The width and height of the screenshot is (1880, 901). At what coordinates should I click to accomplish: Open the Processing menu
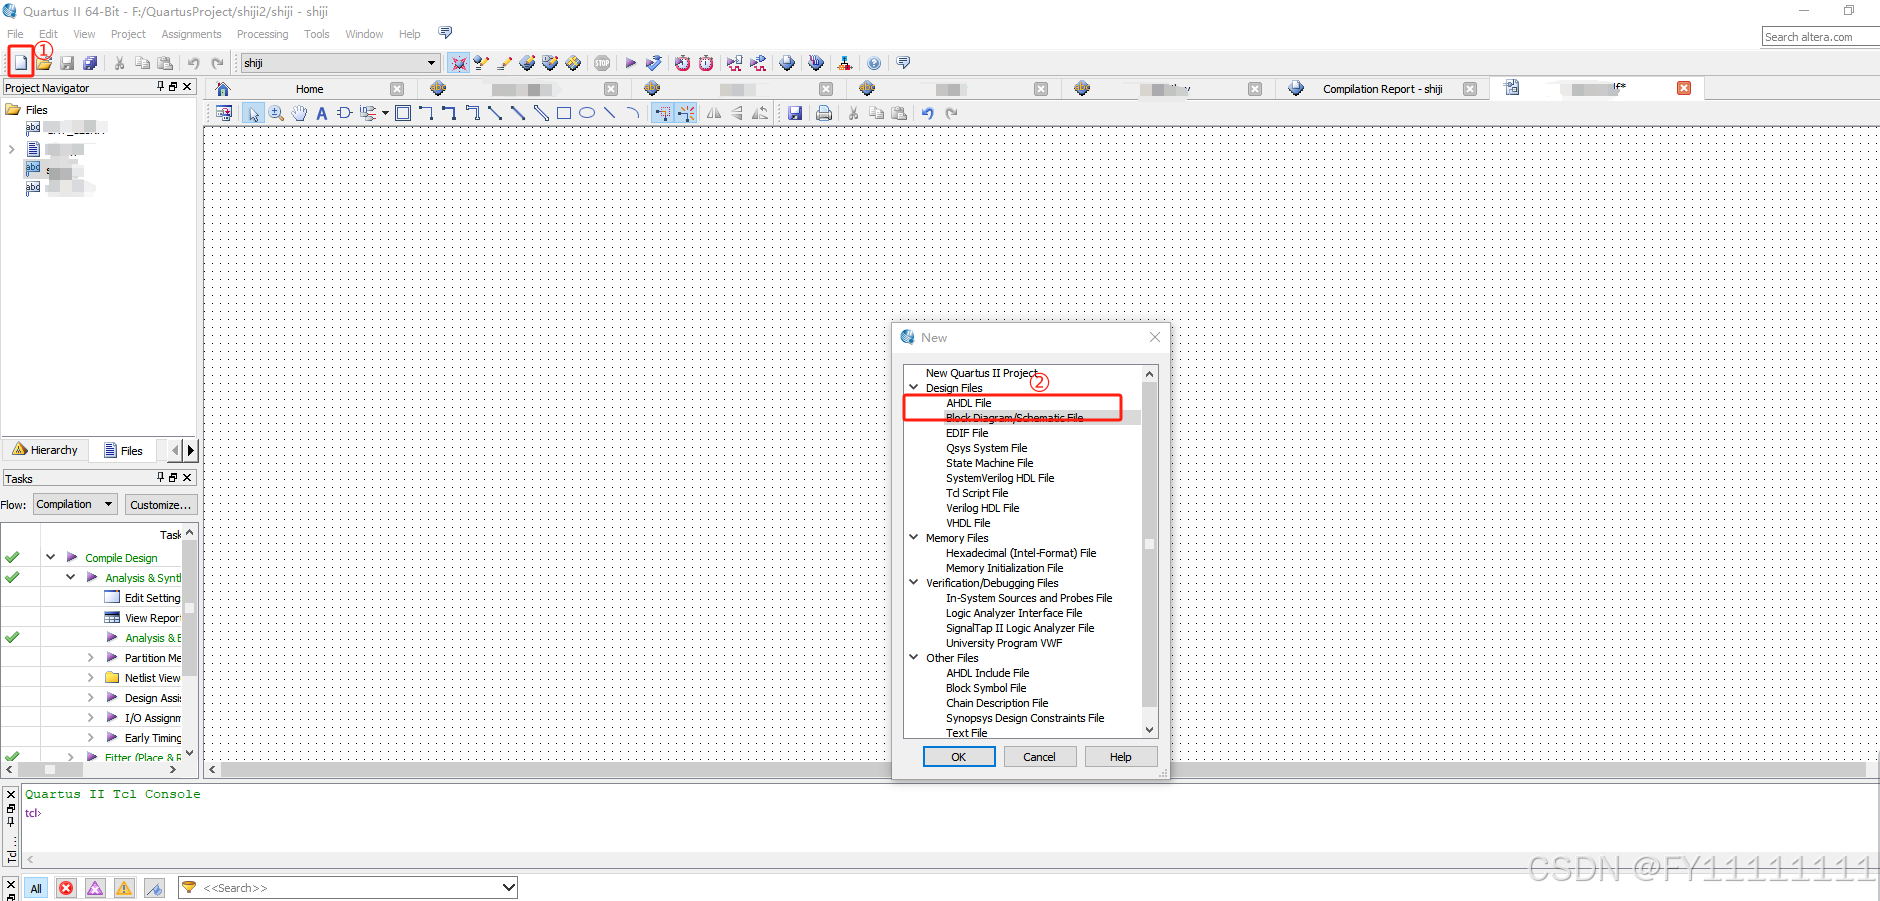[x=262, y=34]
